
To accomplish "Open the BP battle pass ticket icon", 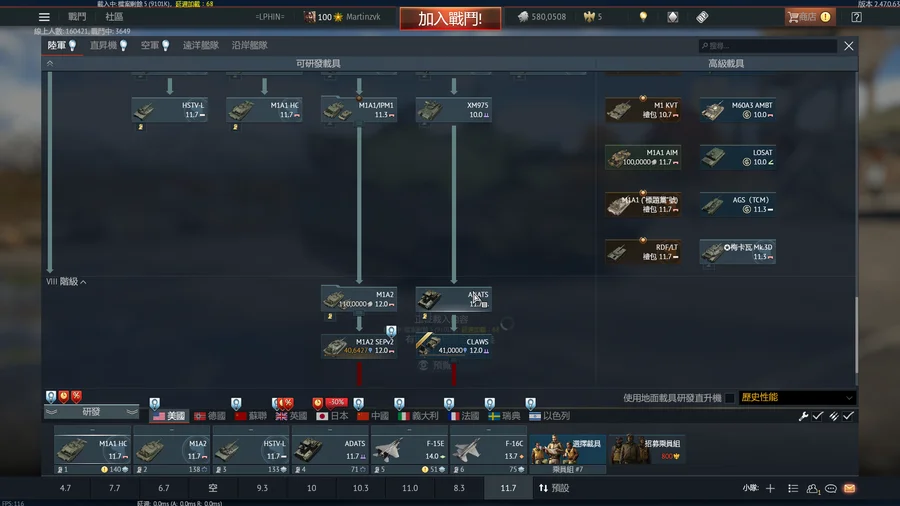I will 702,17.
